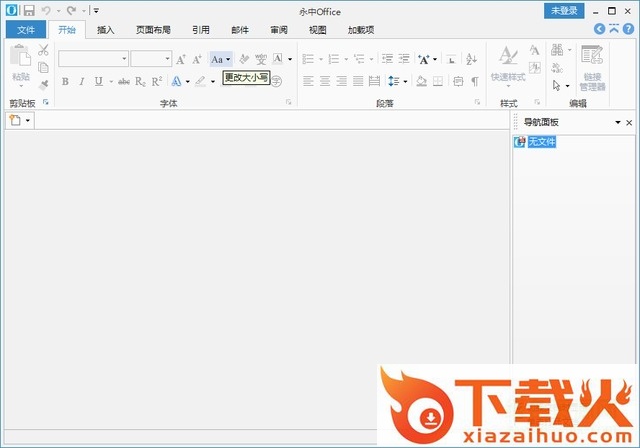The height and width of the screenshot is (448, 640).
Task: Toggle Bold formatting
Action: (x=65, y=82)
